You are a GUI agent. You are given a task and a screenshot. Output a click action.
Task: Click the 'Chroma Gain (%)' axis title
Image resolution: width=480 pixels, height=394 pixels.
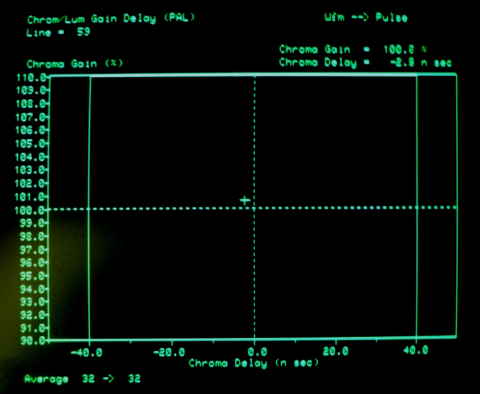(75, 63)
